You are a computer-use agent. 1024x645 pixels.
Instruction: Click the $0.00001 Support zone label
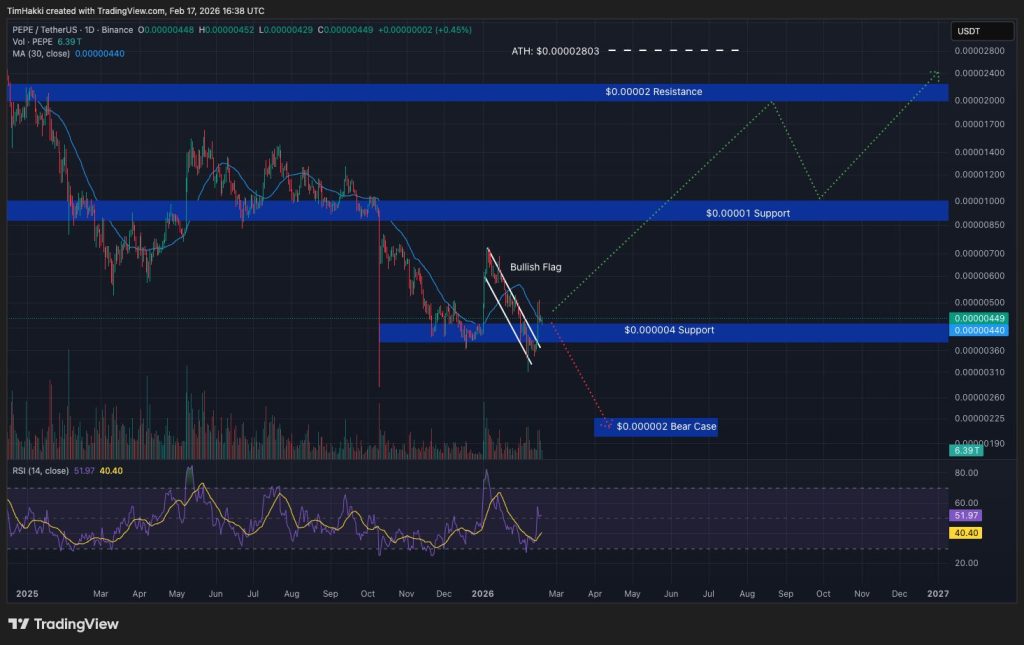tap(747, 213)
